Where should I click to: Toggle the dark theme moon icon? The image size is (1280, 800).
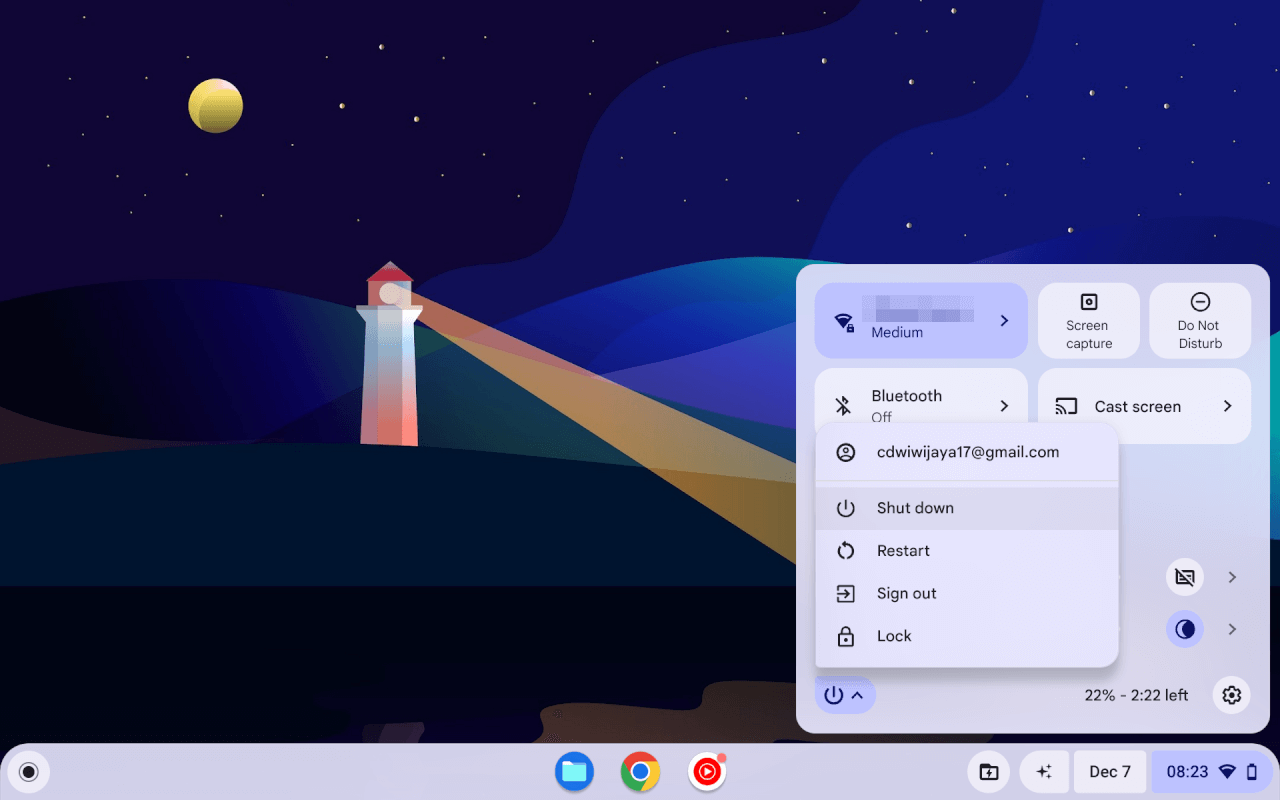click(x=1184, y=629)
